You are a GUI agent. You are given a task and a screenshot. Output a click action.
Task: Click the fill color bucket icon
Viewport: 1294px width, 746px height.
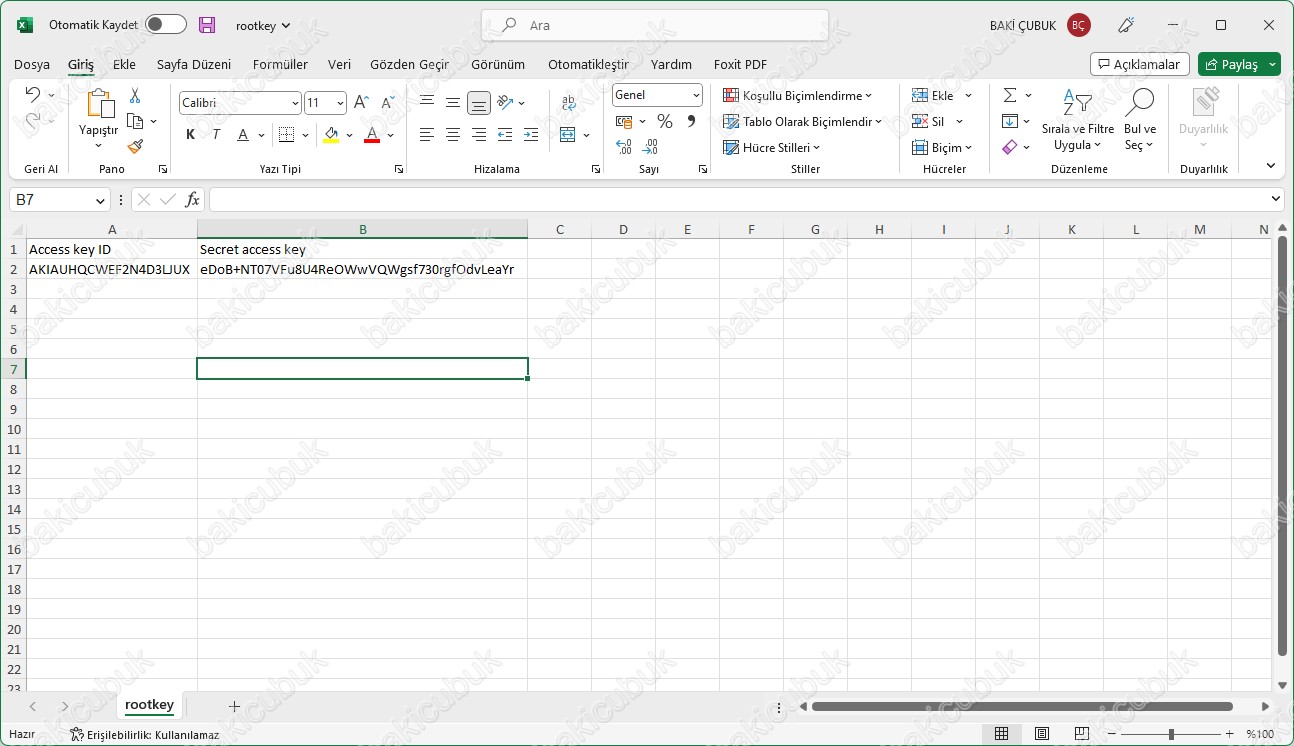pos(331,134)
